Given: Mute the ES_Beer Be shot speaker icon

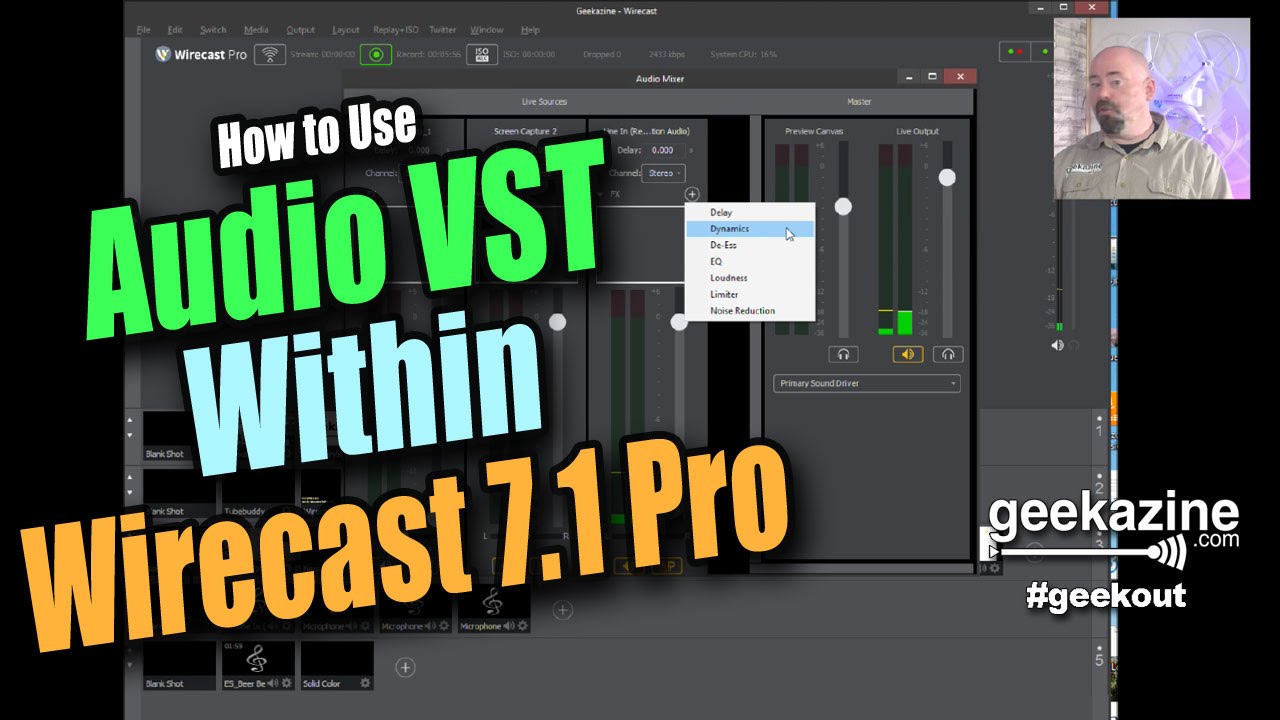Looking at the screenshot, I should (x=273, y=683).
